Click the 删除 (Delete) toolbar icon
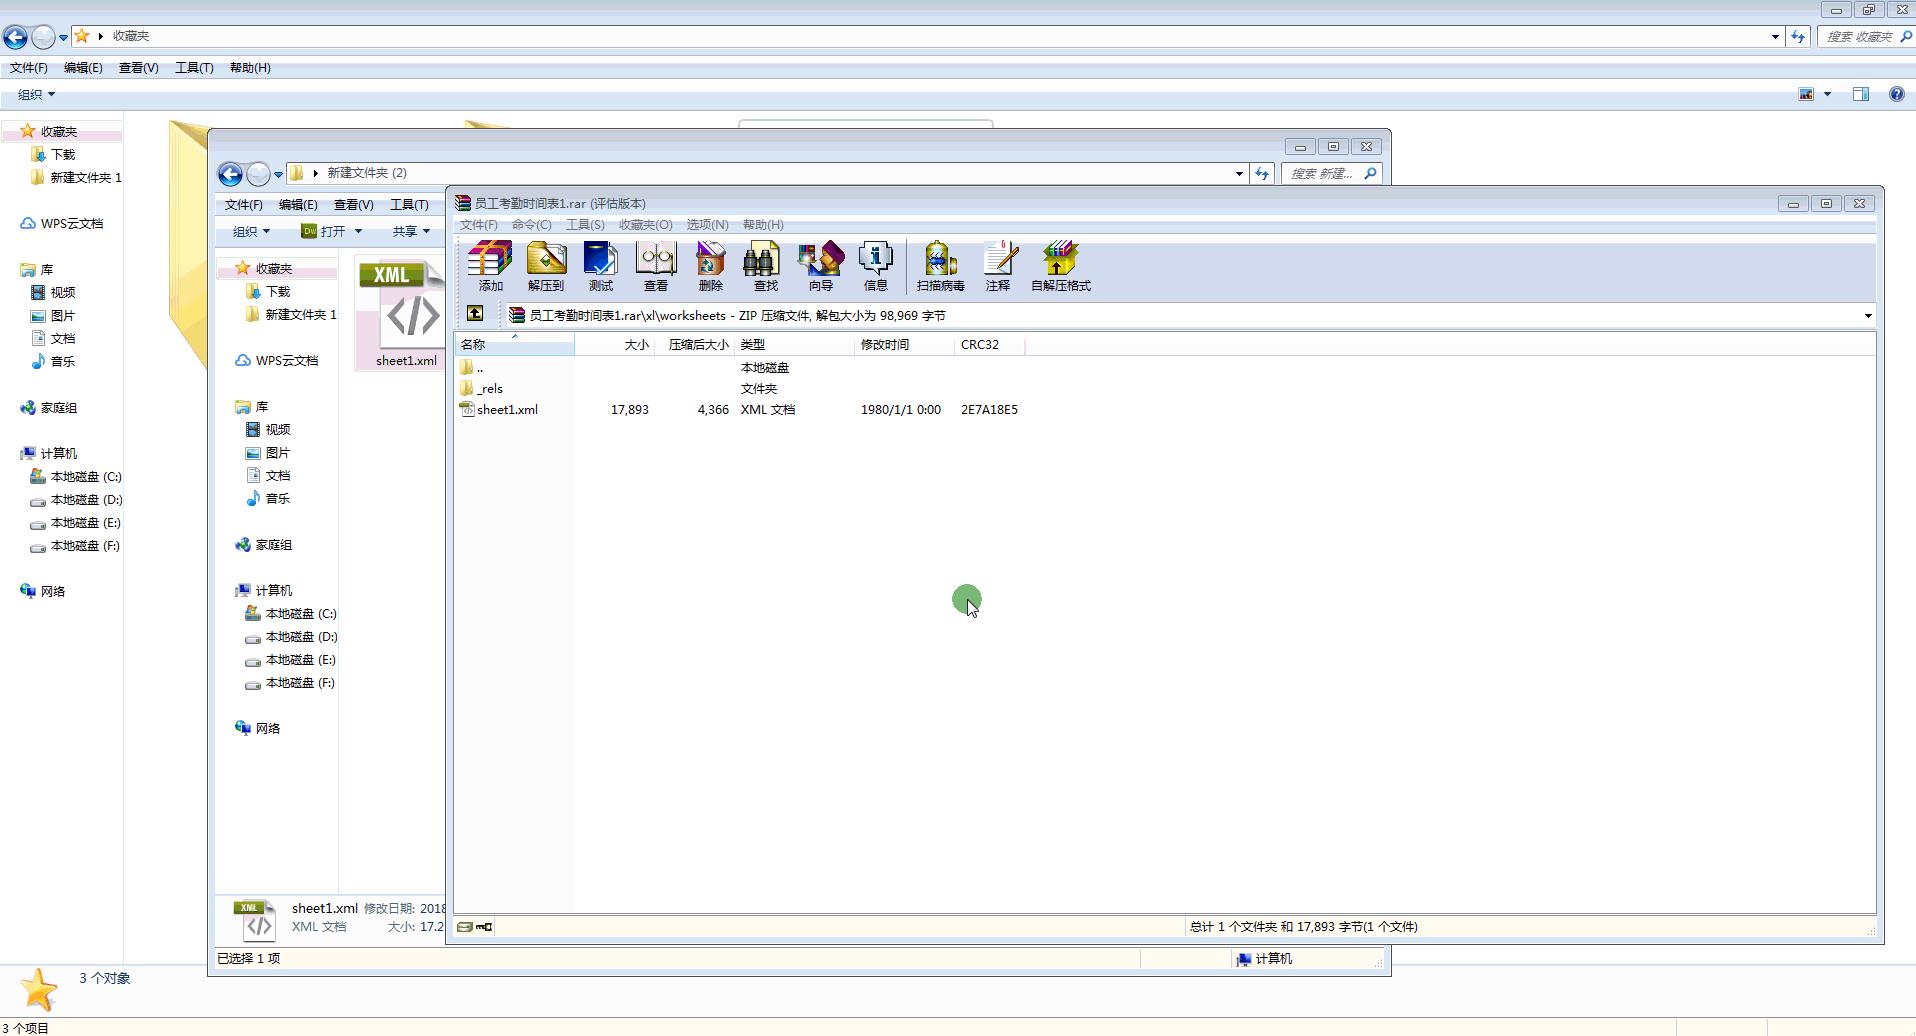The image size is (1916, 1036). click(710, 266)
